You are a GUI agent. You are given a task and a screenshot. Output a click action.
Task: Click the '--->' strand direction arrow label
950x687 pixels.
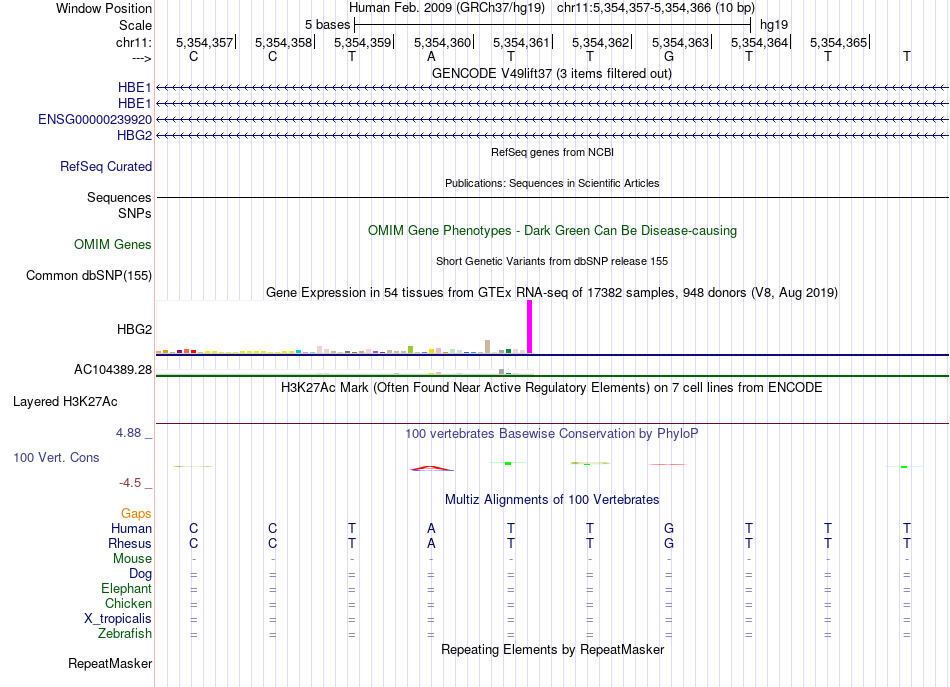pos(142,58)
